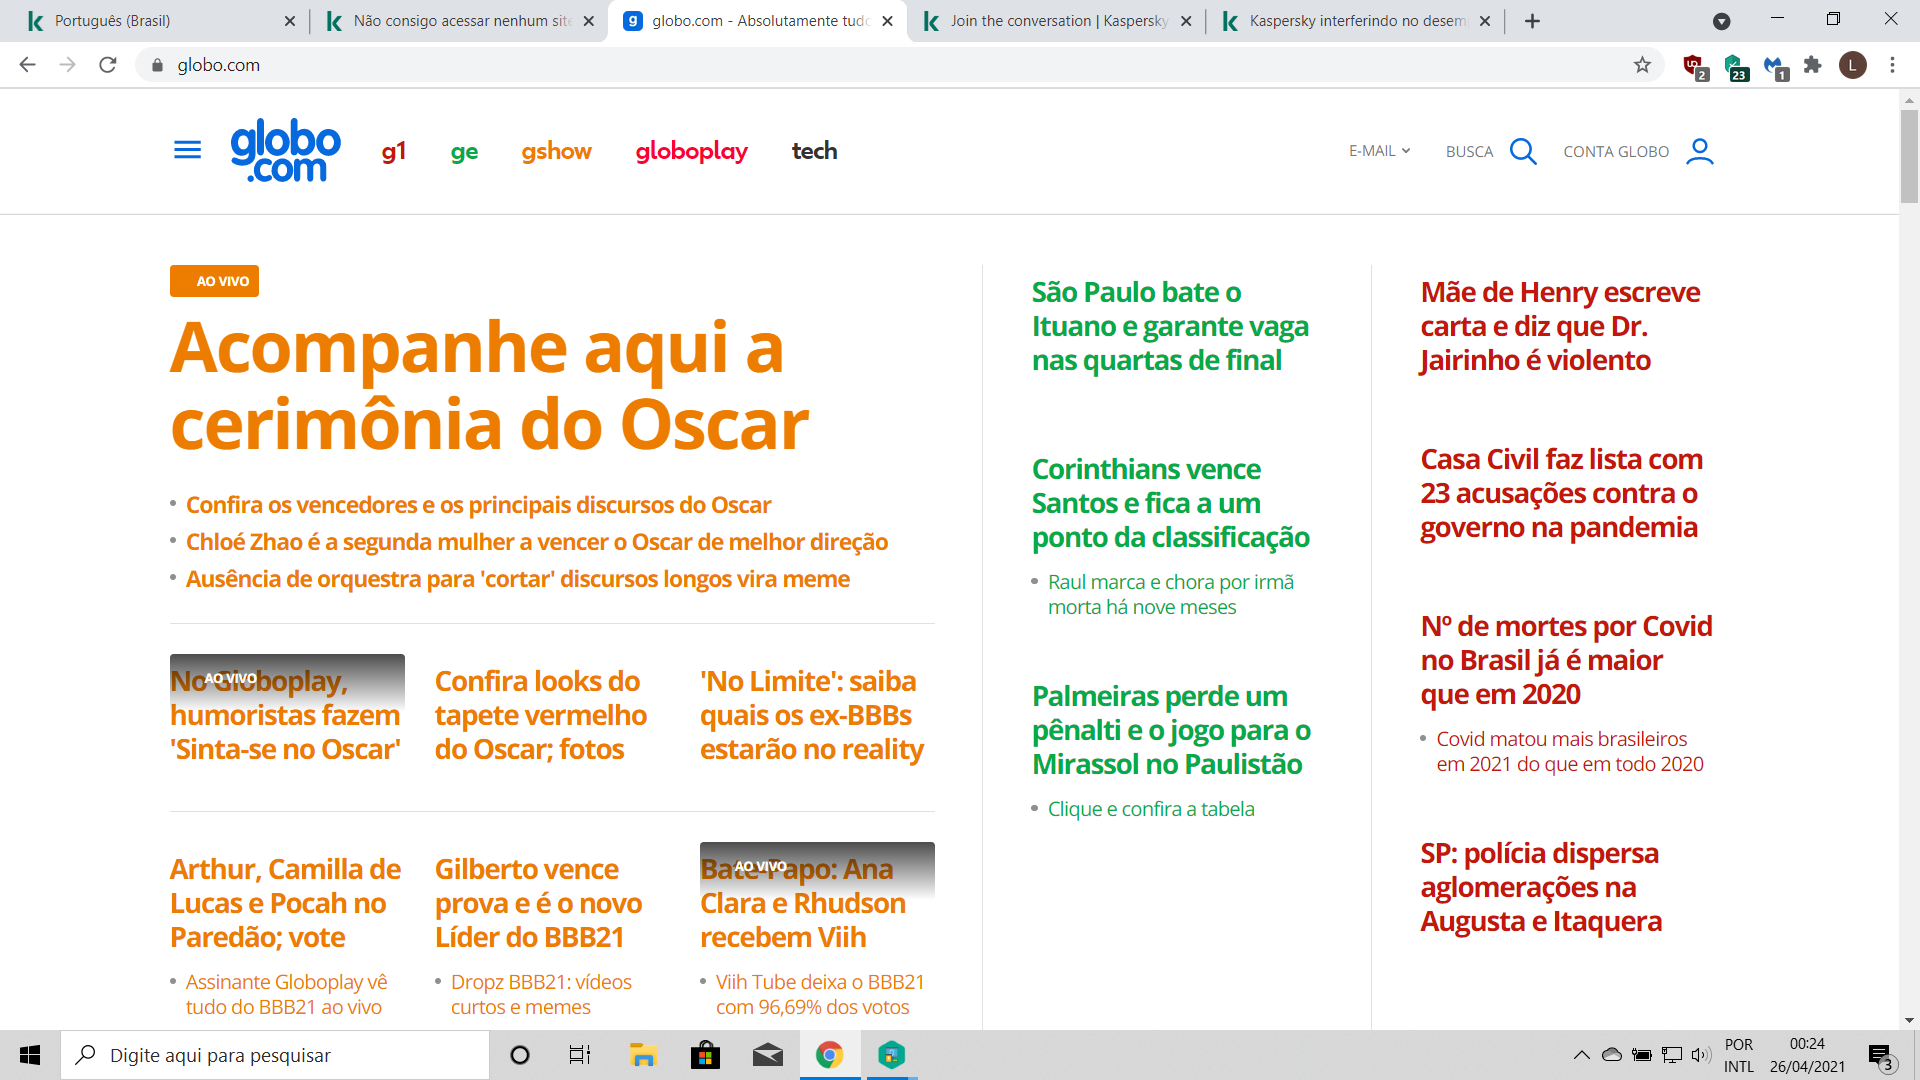Open the globoplay navigation item
The width and height of the screenshot is (1920, 1080).
pos(691,151)
